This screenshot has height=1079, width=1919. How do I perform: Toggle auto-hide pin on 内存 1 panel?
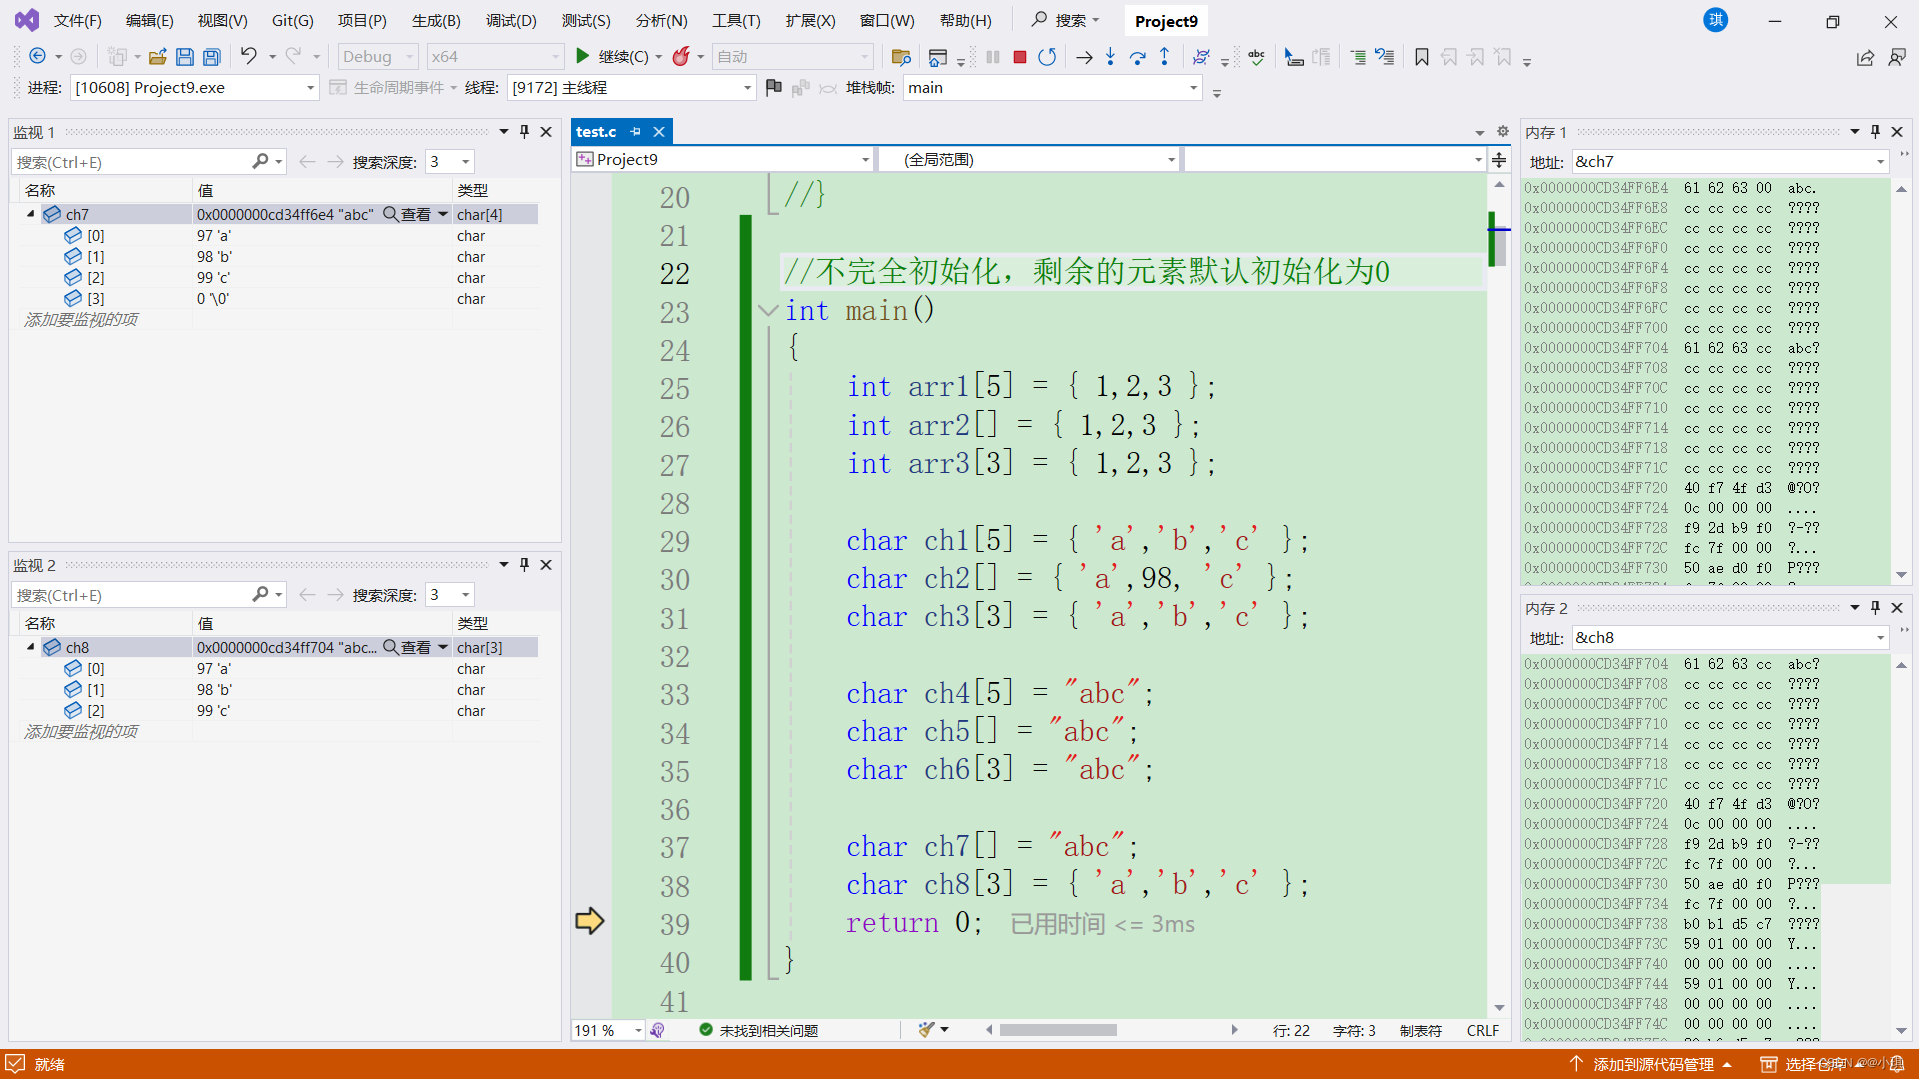point(1875,132)
